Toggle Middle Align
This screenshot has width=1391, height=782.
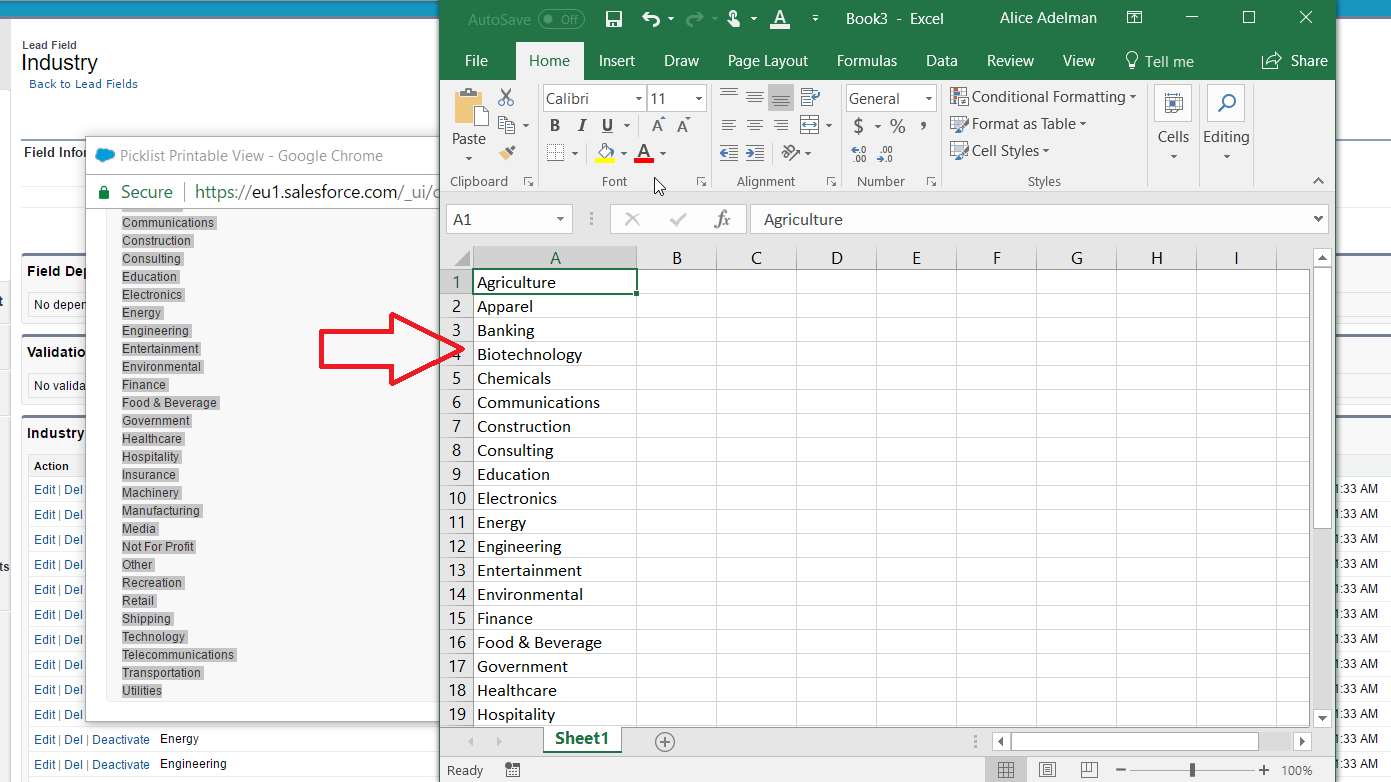(755, 97)
